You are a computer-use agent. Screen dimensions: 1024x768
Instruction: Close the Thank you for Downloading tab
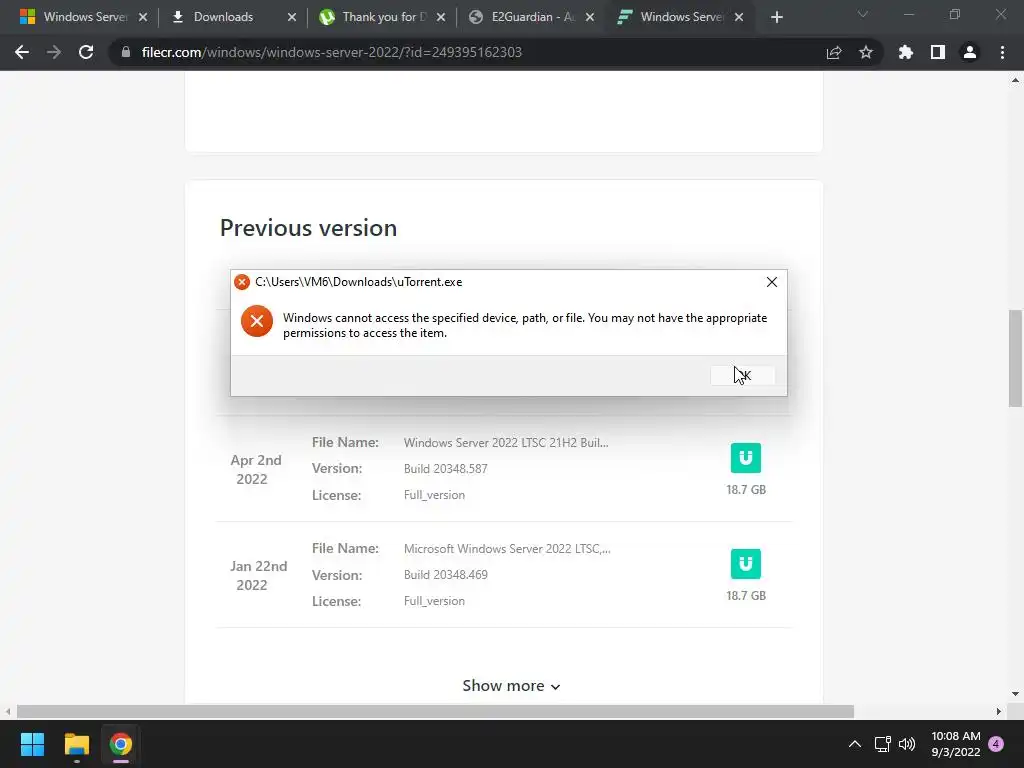pos(441,17)
